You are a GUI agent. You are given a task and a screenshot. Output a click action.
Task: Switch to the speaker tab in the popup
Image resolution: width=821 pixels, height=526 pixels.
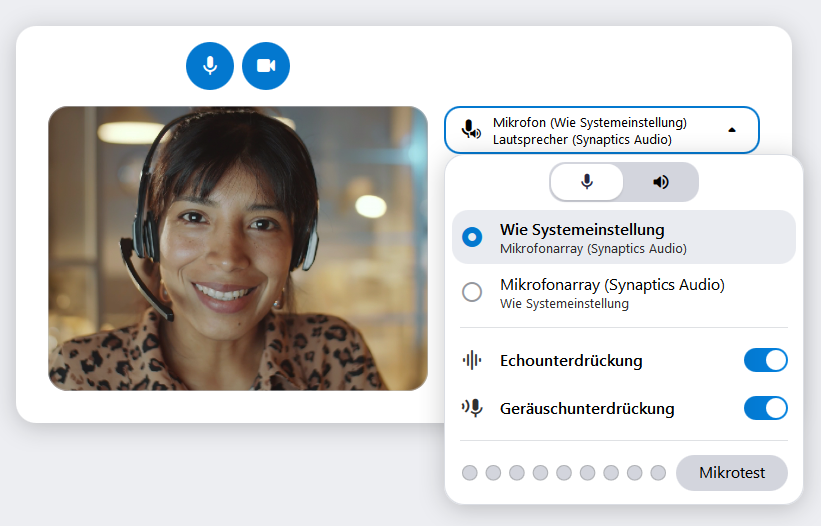pos(661,182)
